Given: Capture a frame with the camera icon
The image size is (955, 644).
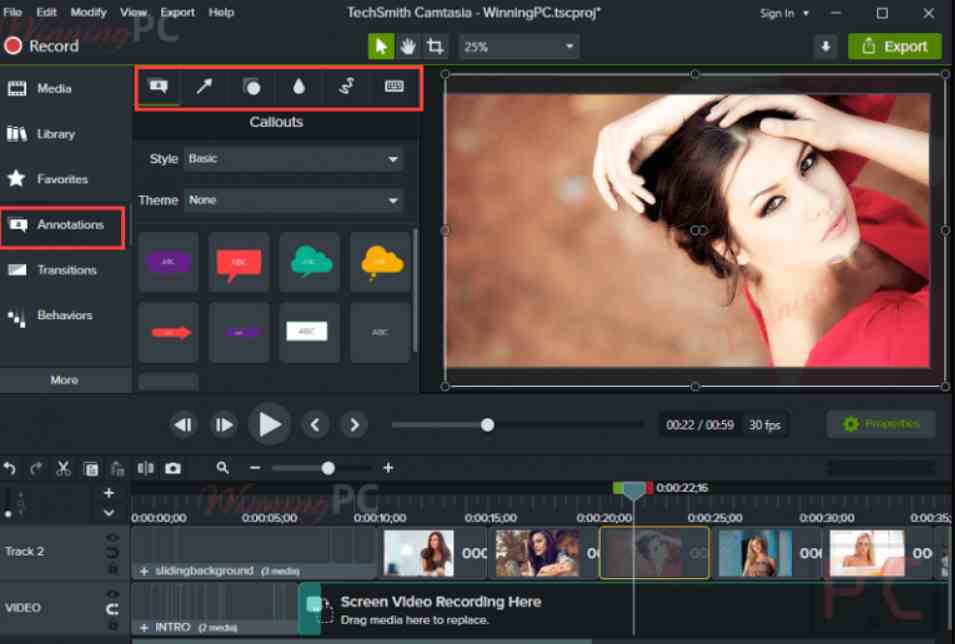Looking at the screenshot, I should click(x=173, y=468).
